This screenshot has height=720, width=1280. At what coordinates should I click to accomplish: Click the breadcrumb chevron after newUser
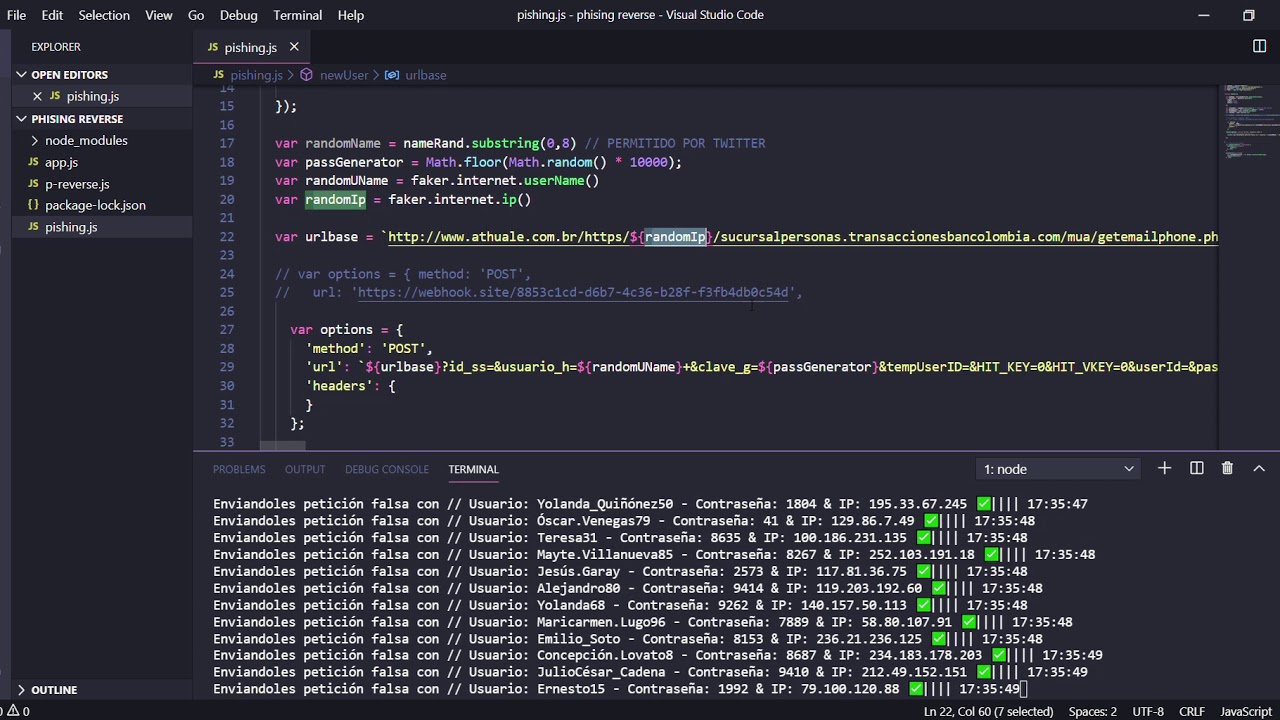[377, 75]
